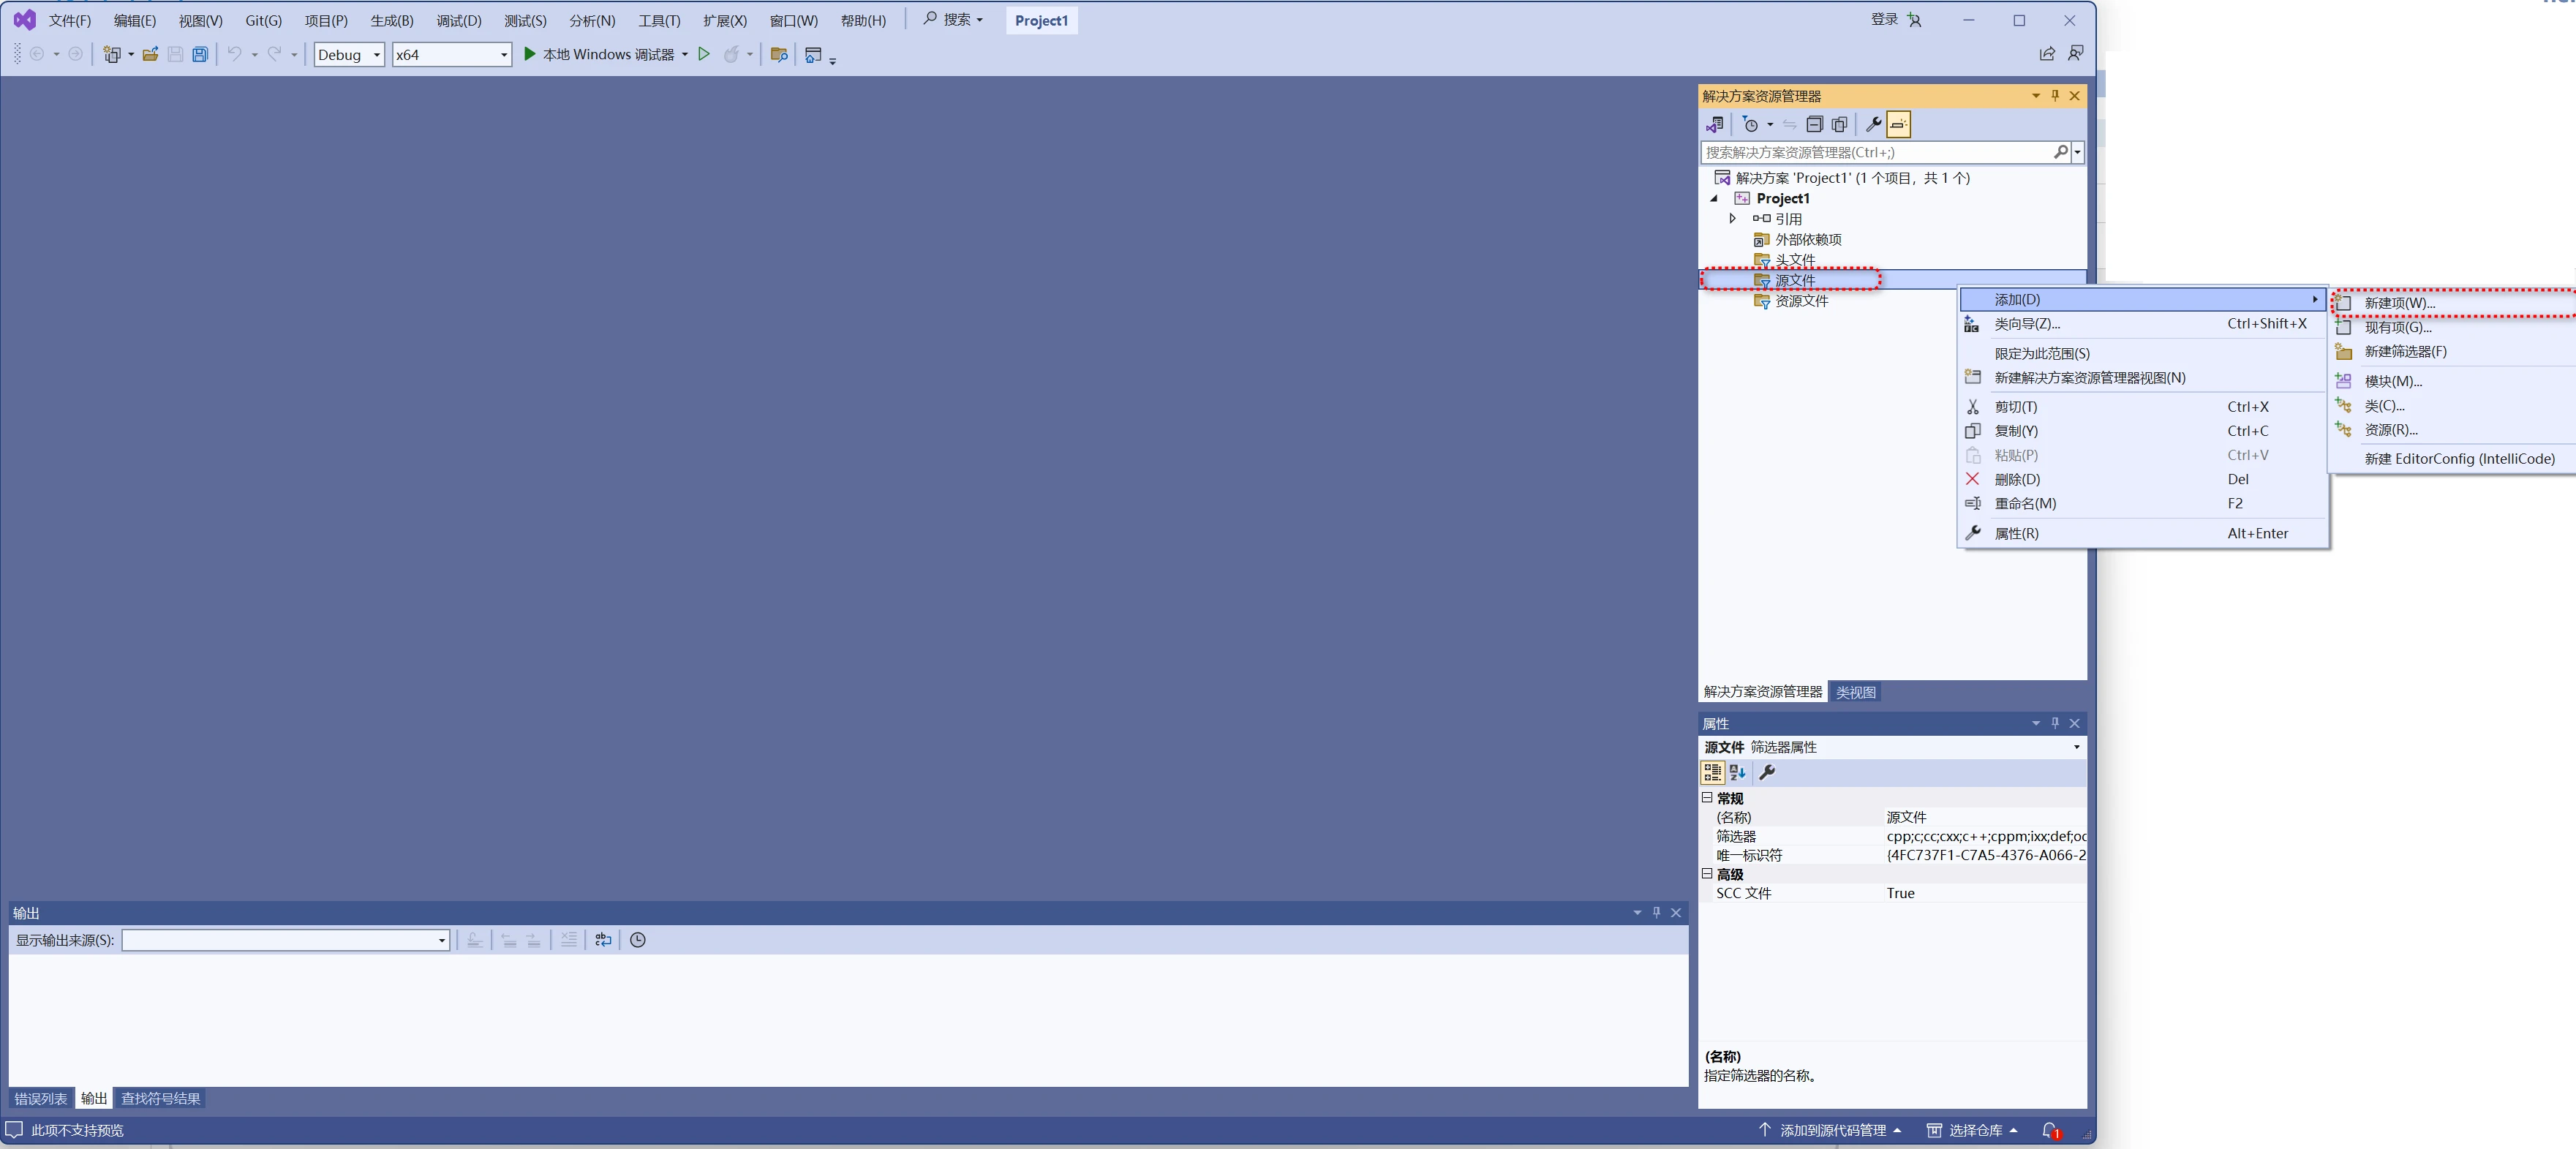Image resolution: width=2576 pixels, height=1149 pixels.
Task: Click 添加到源代码管理 in the status bar
Action: 1831,1130
